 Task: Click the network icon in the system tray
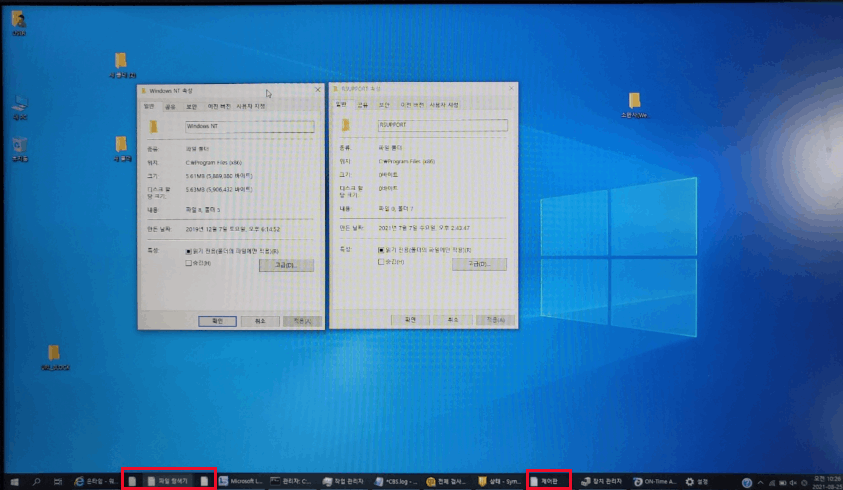click(x=772, y=483)
